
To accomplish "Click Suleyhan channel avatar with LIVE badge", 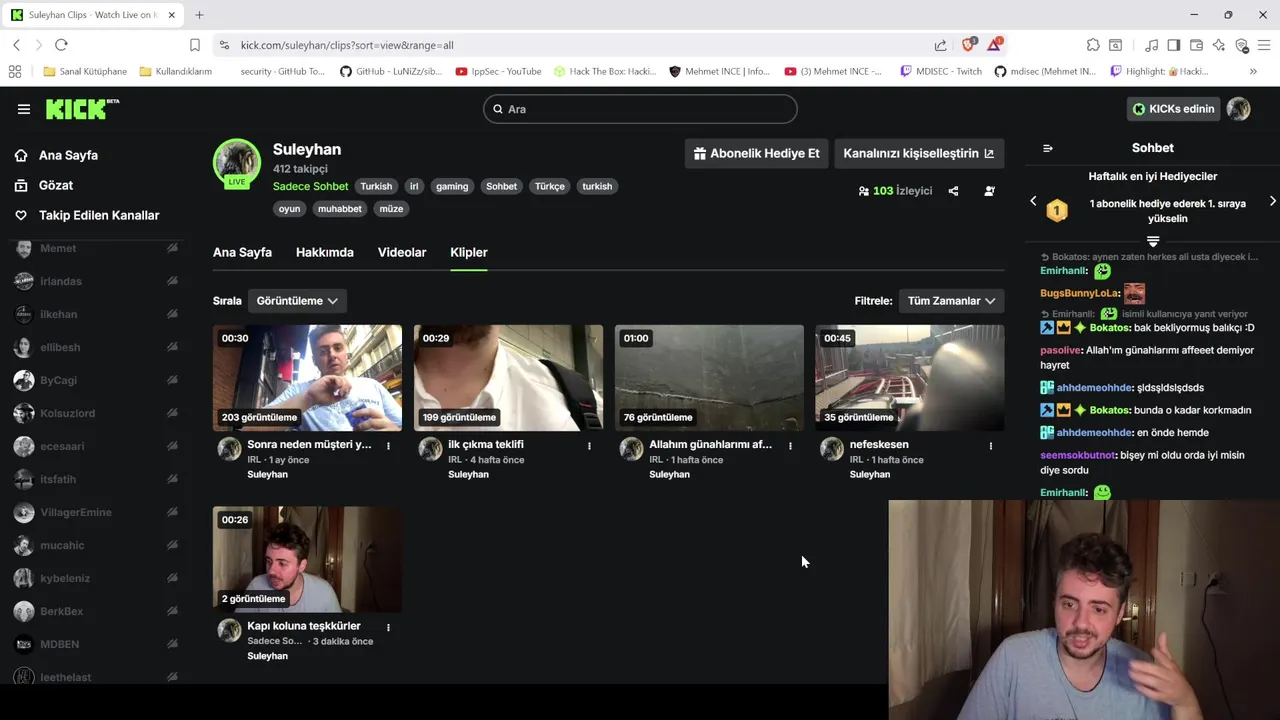I will 237,163.
